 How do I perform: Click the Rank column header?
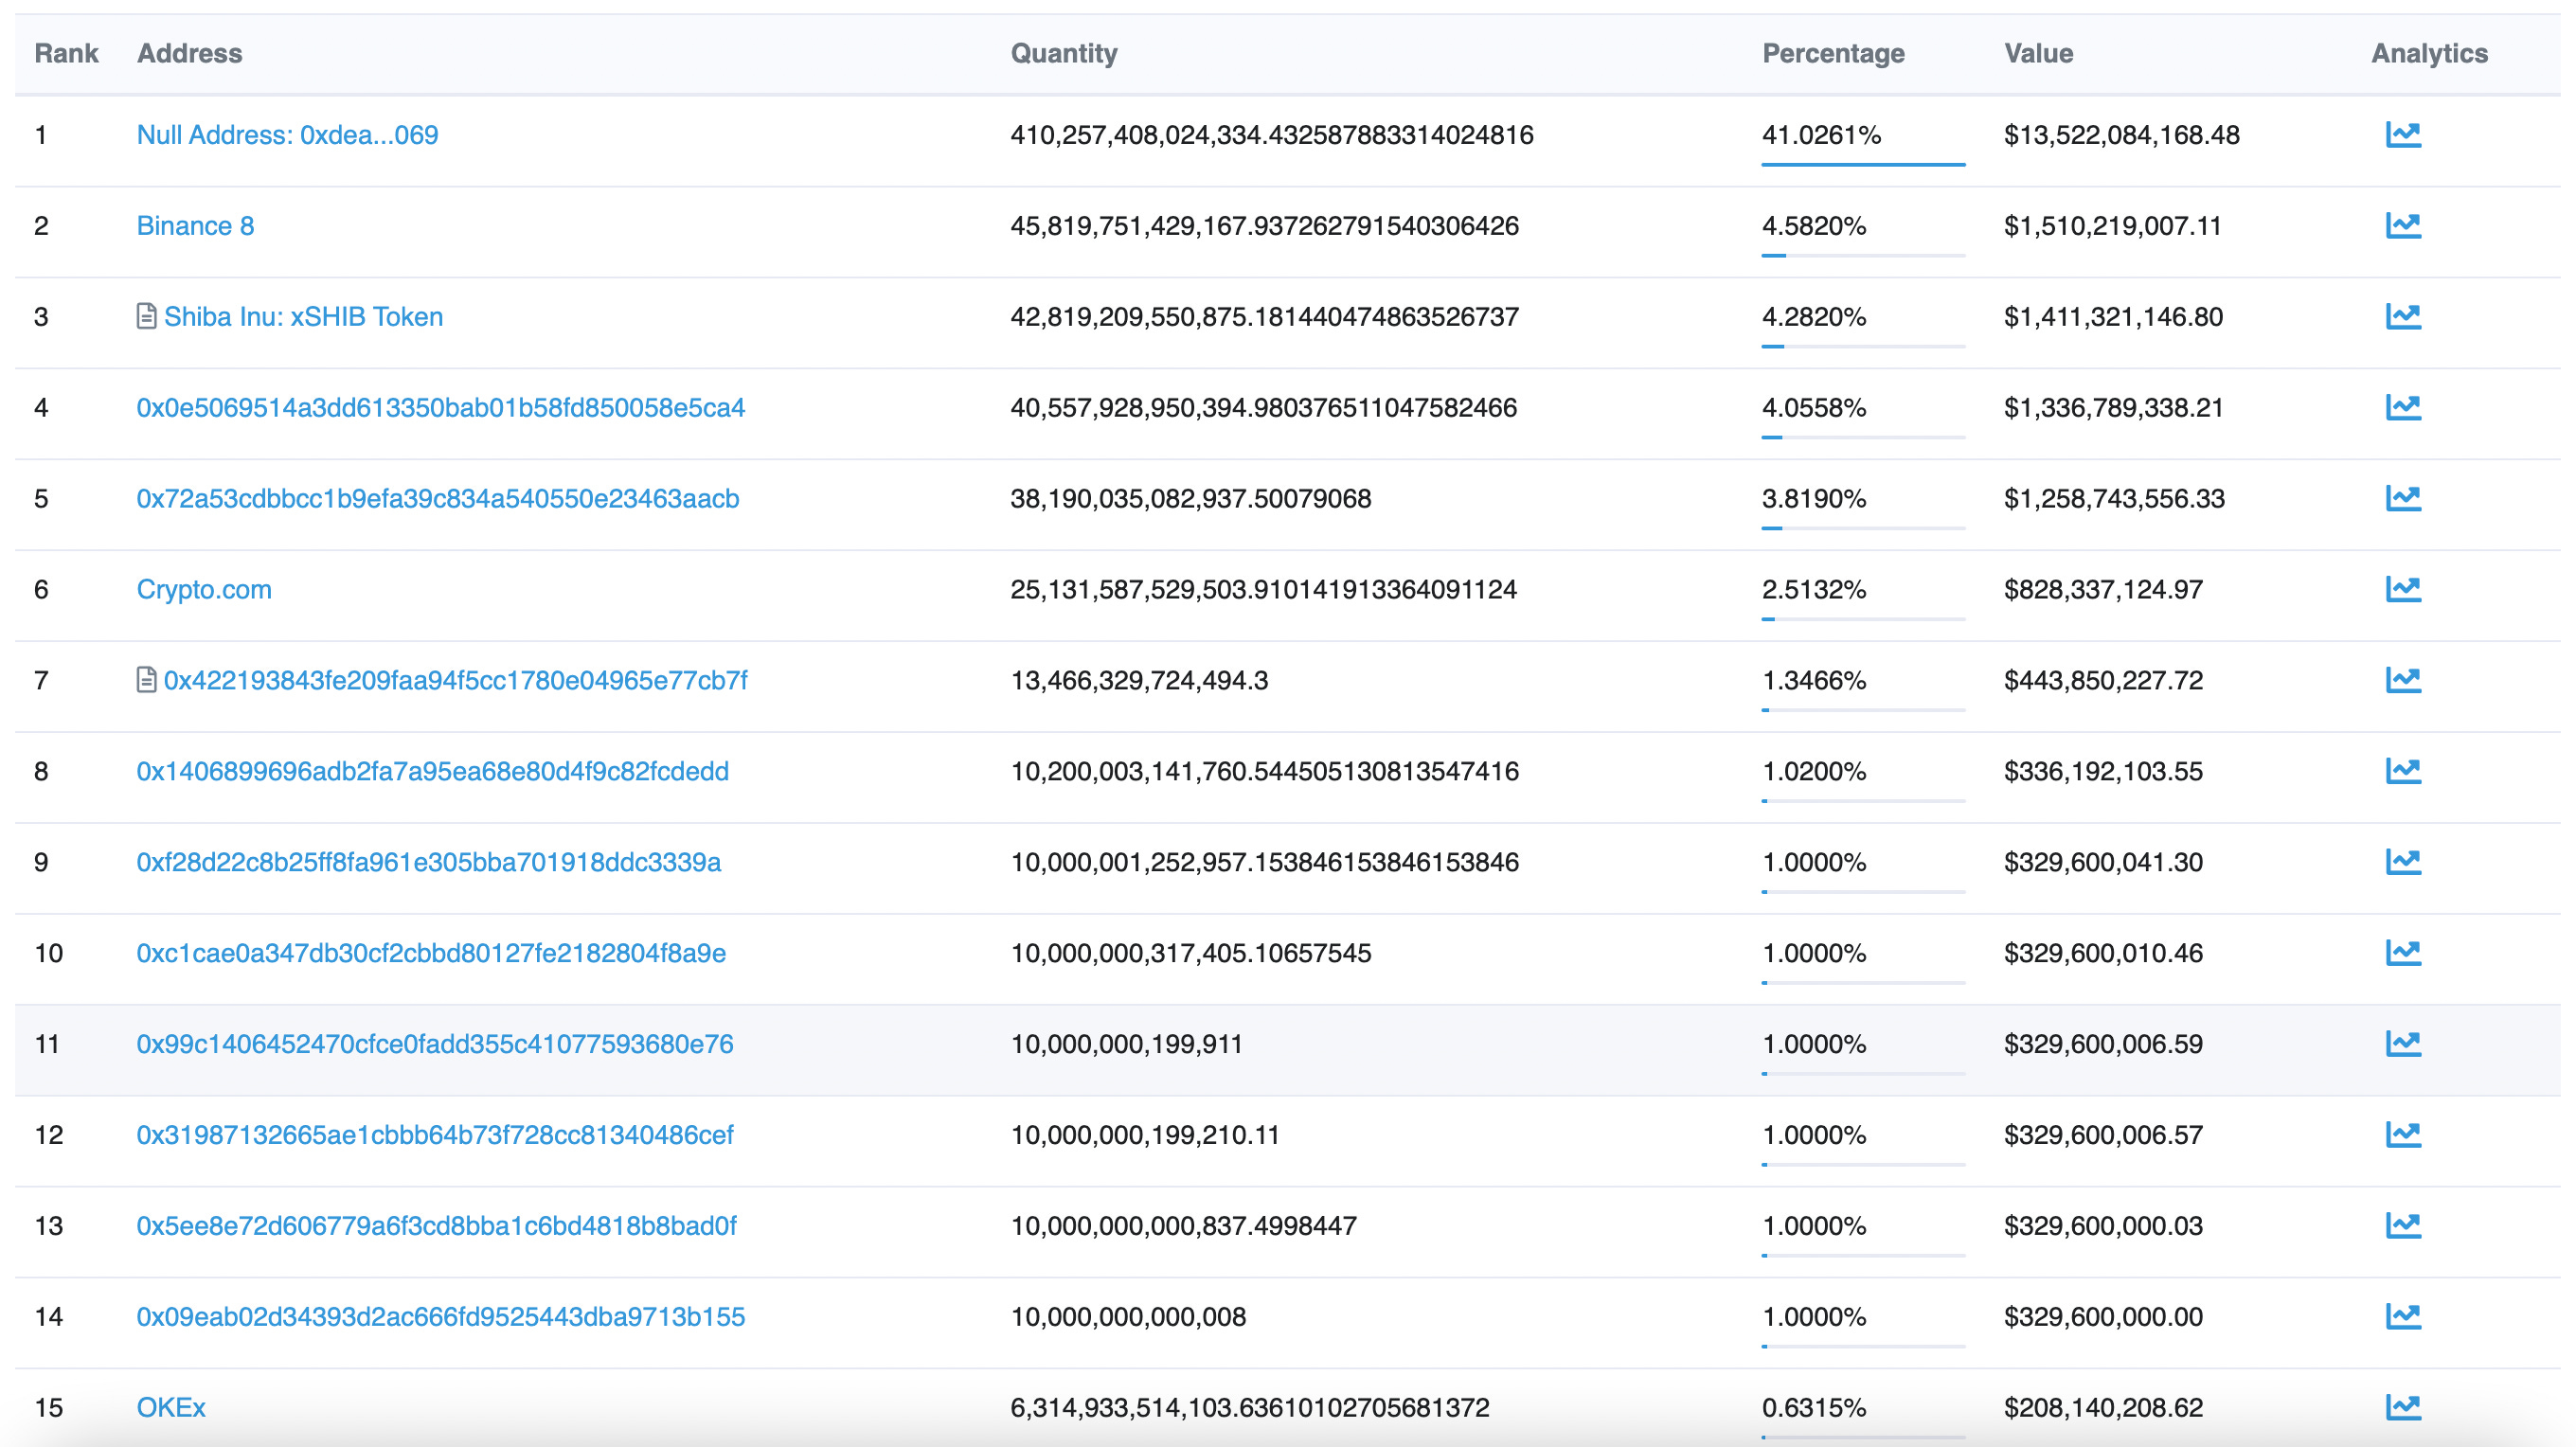pyautogui.click(x=66, y=53)
